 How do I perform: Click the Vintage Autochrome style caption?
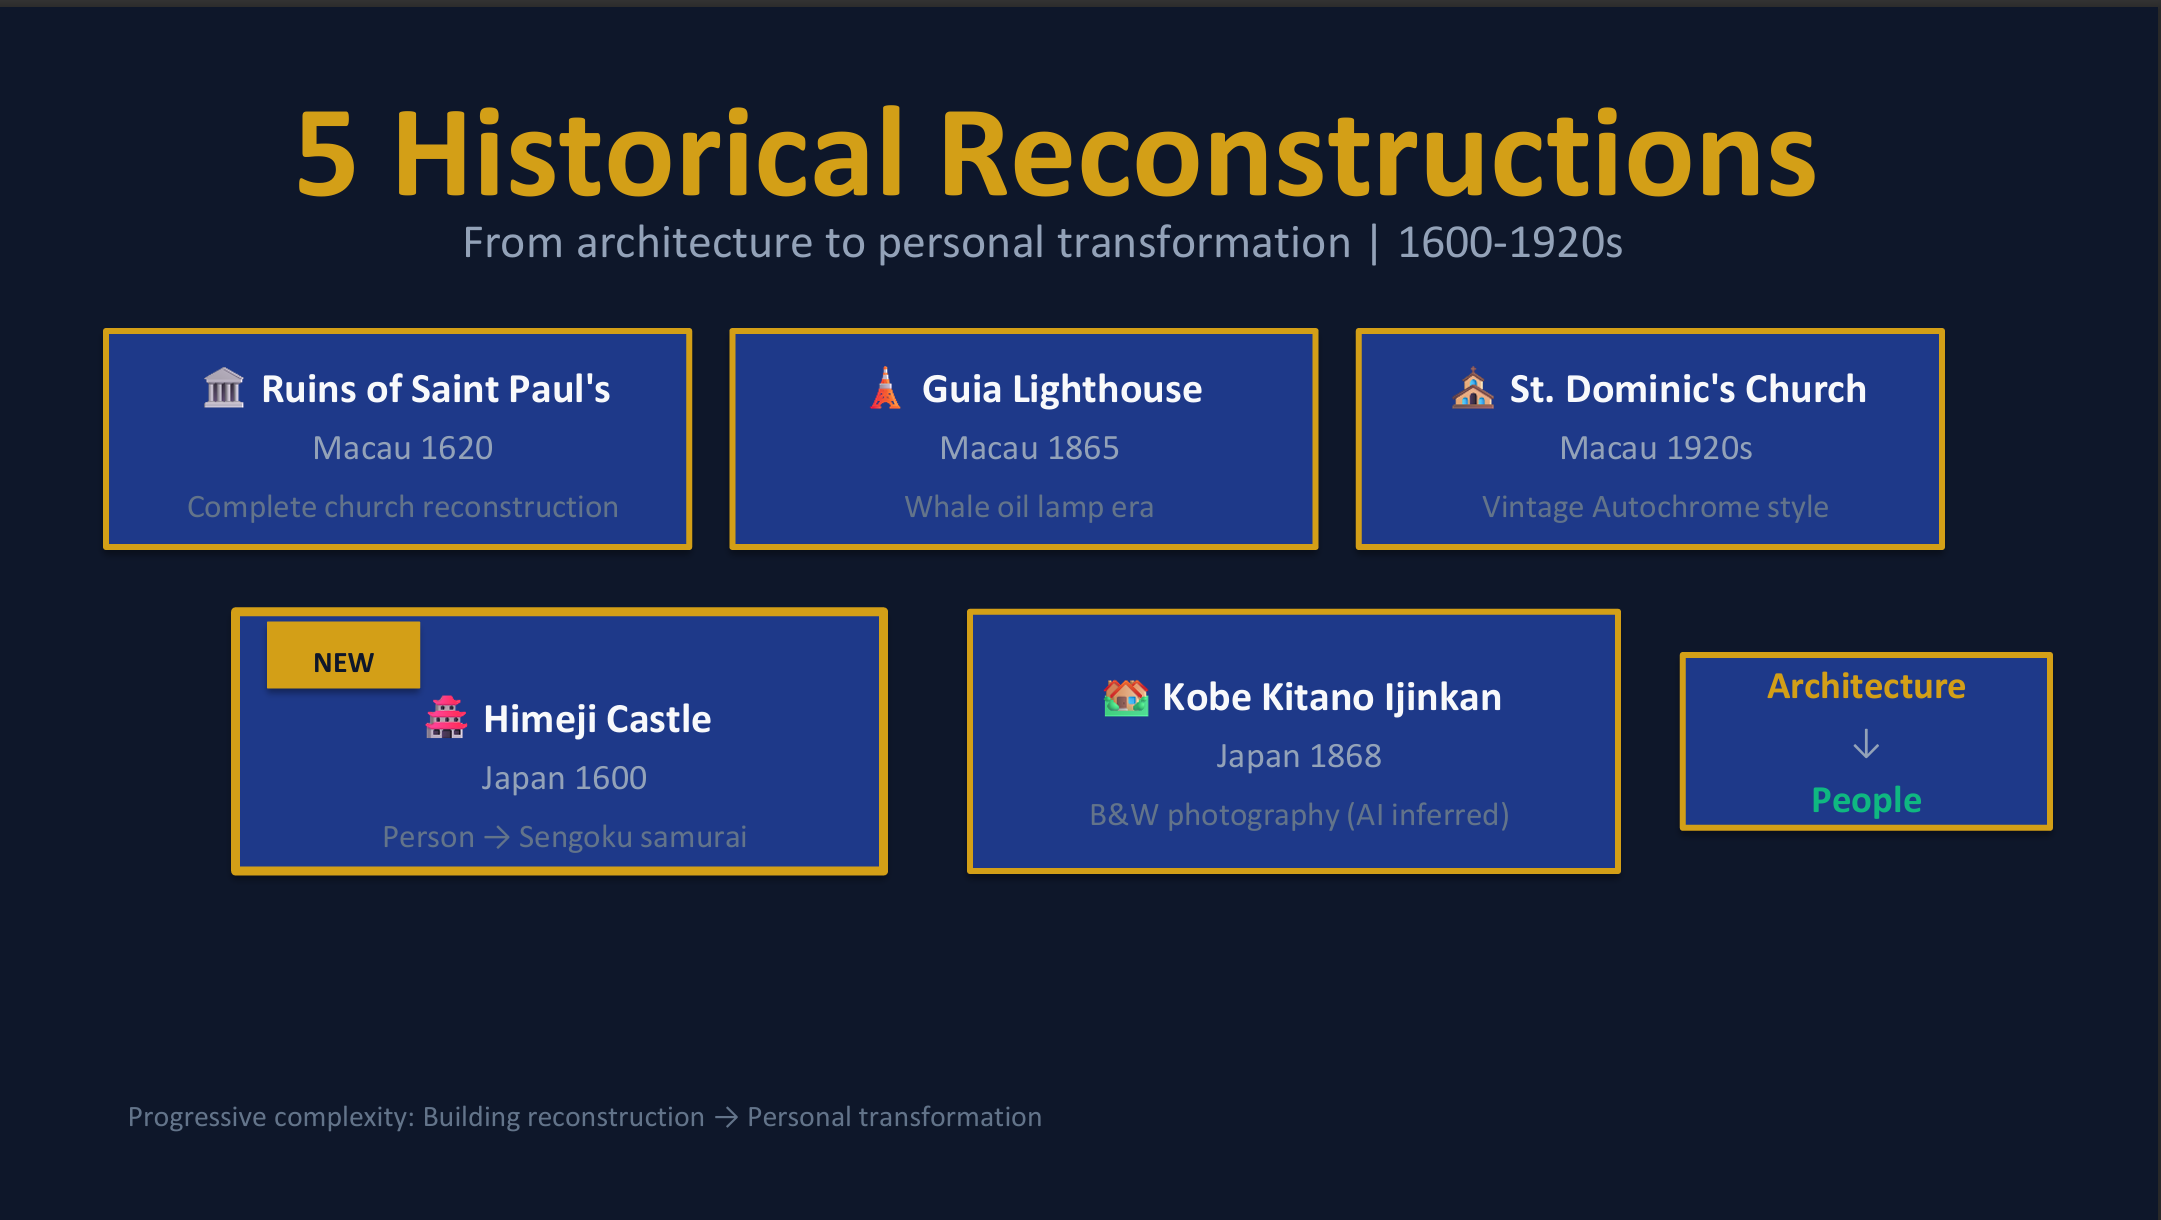(x=1655, y=507)
